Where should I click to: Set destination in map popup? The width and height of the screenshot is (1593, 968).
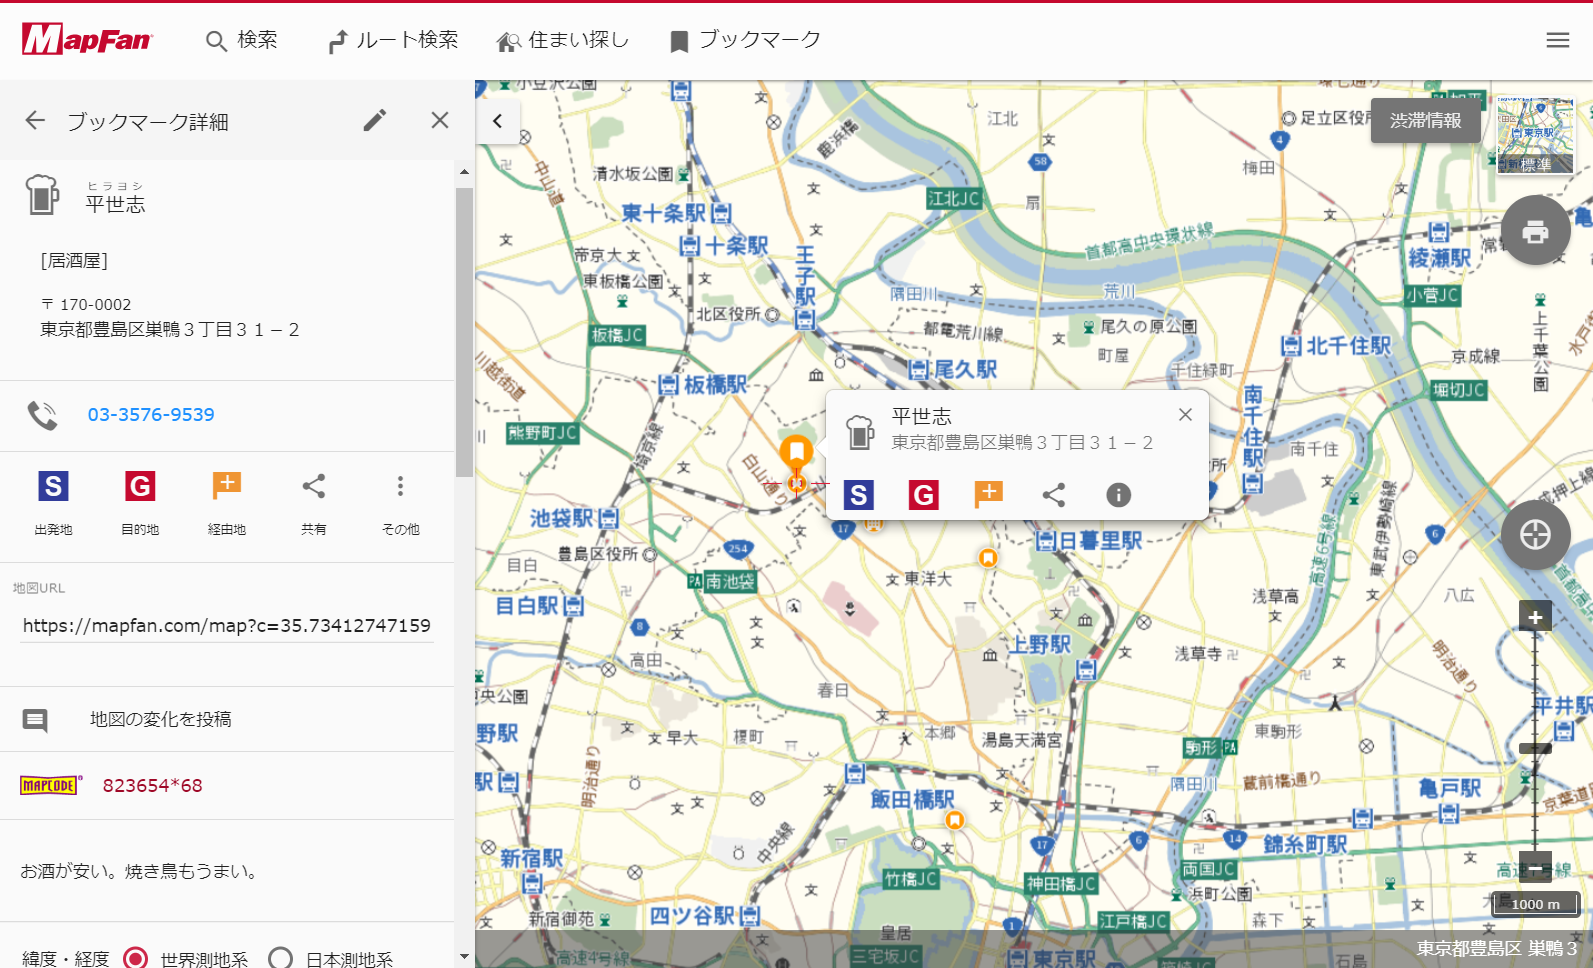(924, 495)
